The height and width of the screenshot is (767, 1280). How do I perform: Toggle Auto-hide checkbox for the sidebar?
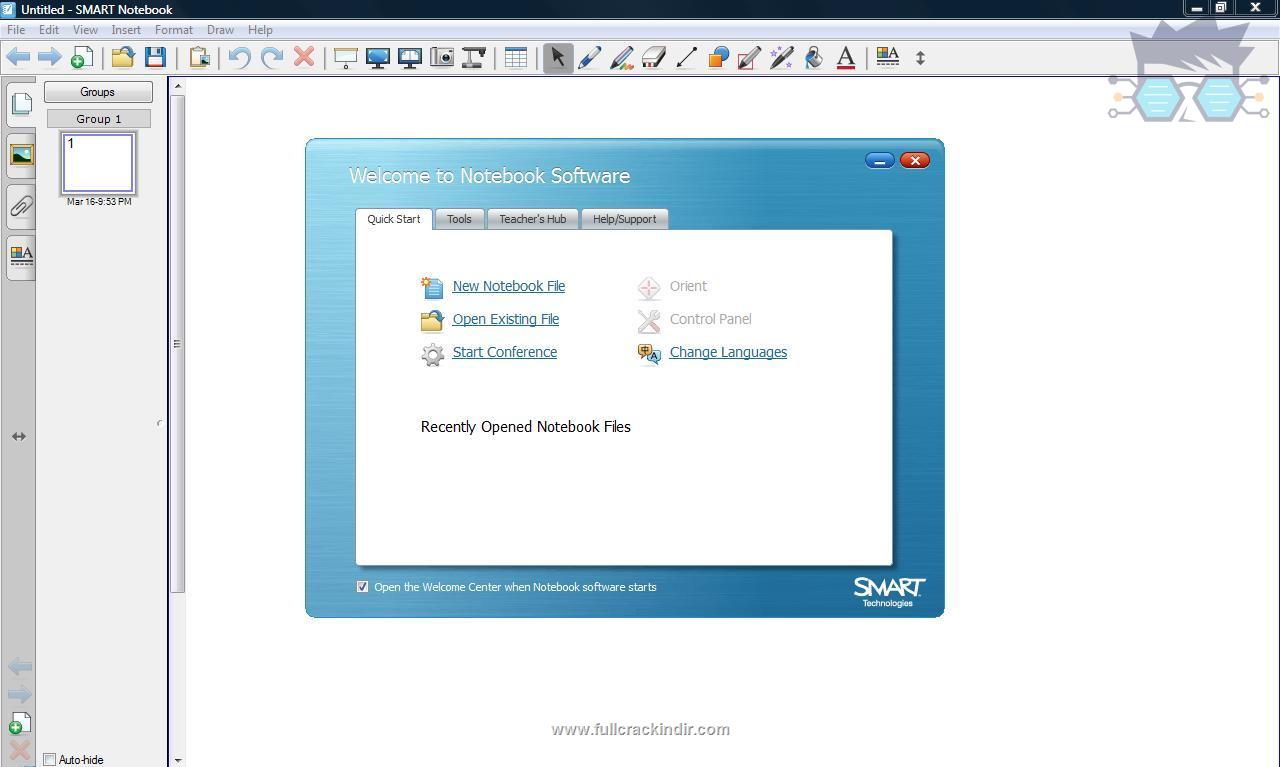(x=49, y=759)
